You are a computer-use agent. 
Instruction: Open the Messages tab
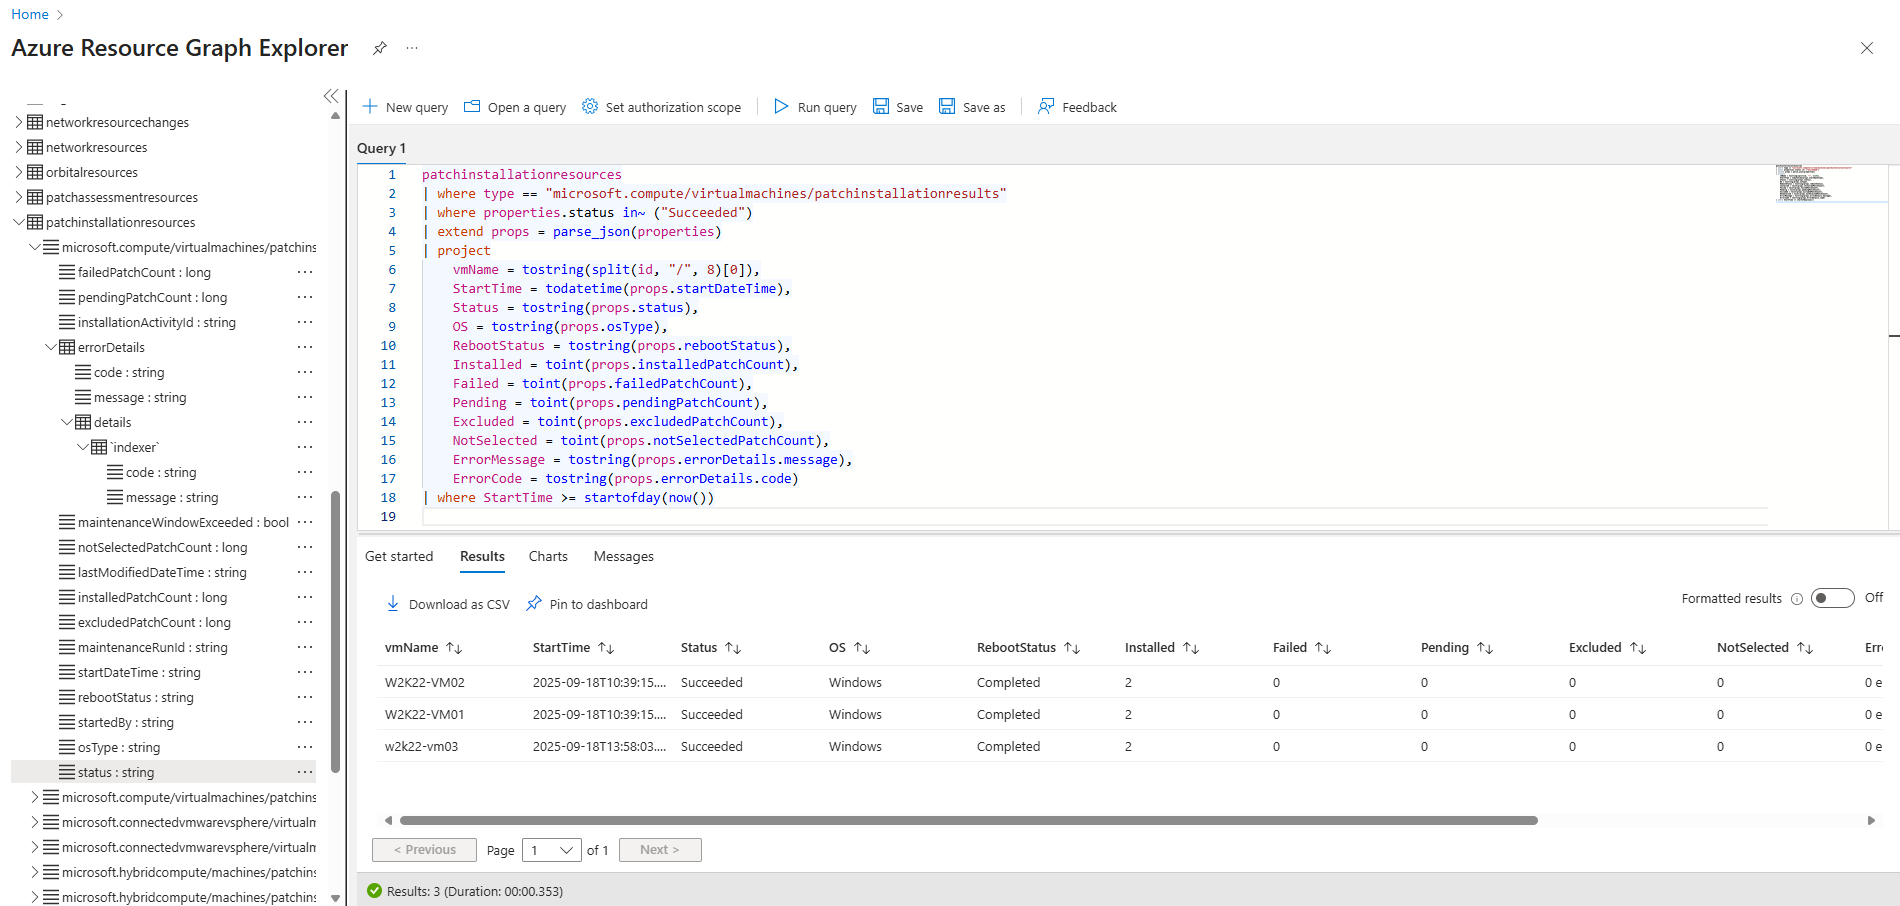[x=624, y=556]
